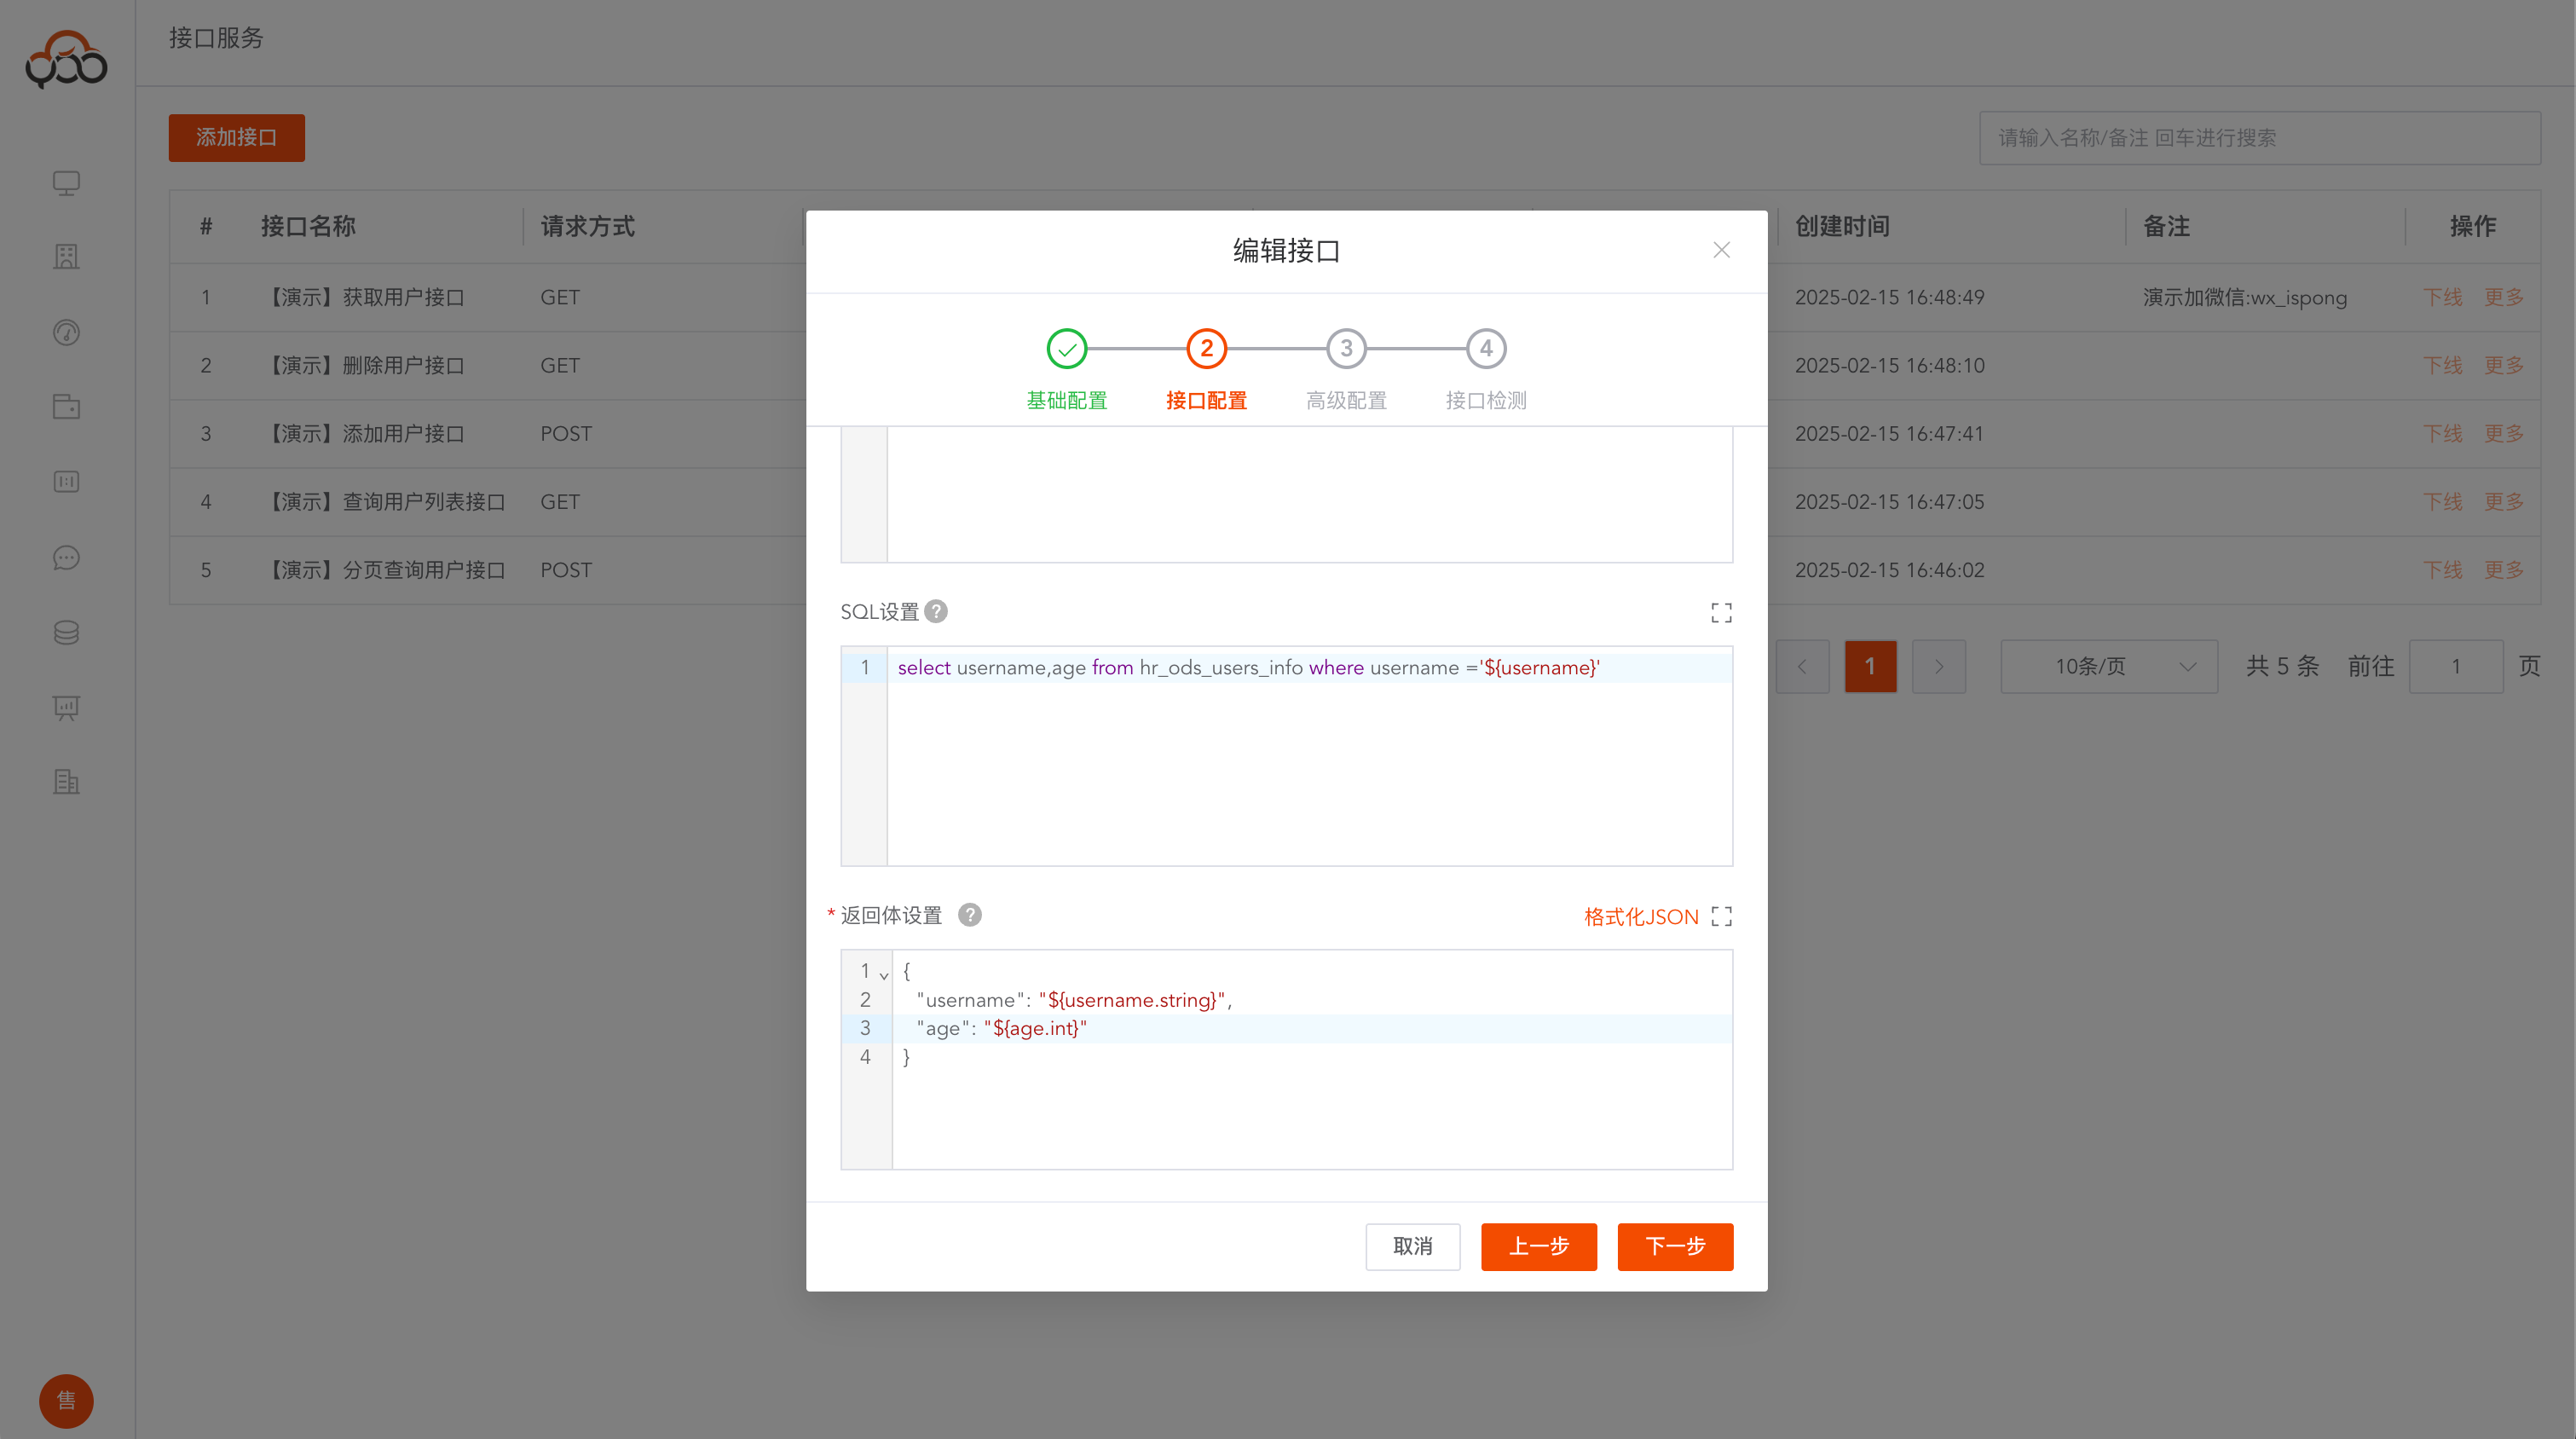
Task: Open the dashboard gauge sidebar icon
Action: [66, 332]
